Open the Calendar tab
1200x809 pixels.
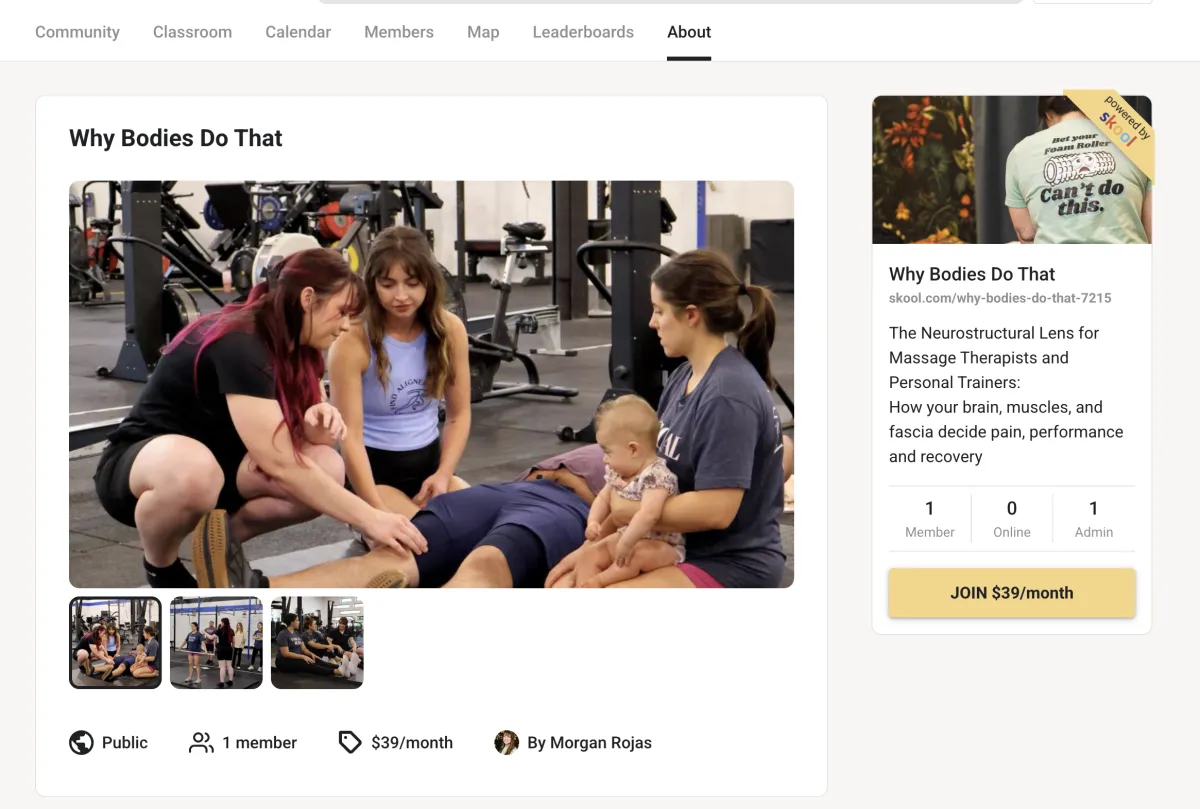pos(298,32)
